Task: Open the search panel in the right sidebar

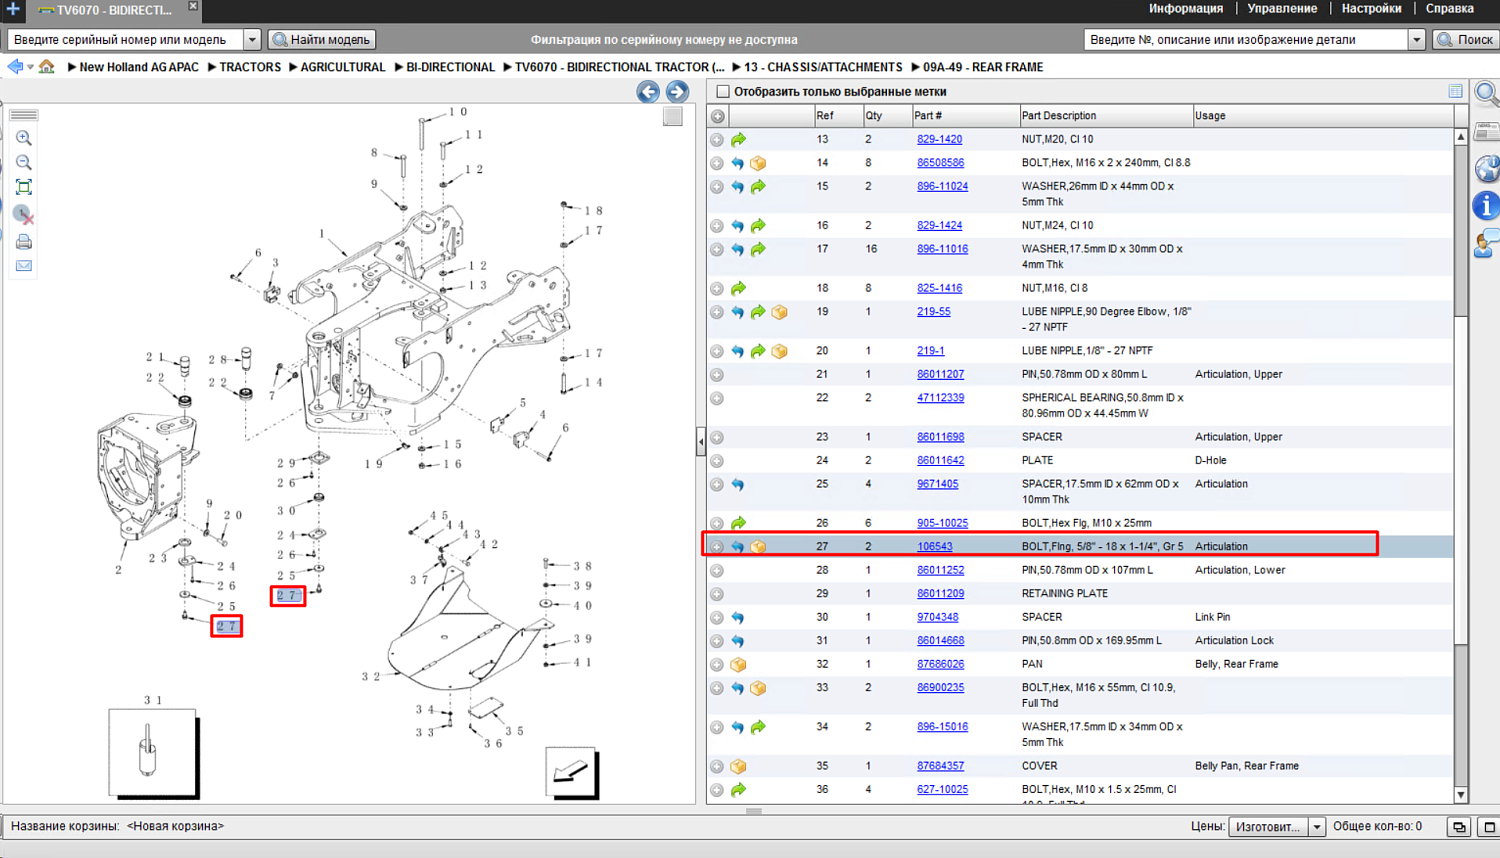Action: (1487, 95)
